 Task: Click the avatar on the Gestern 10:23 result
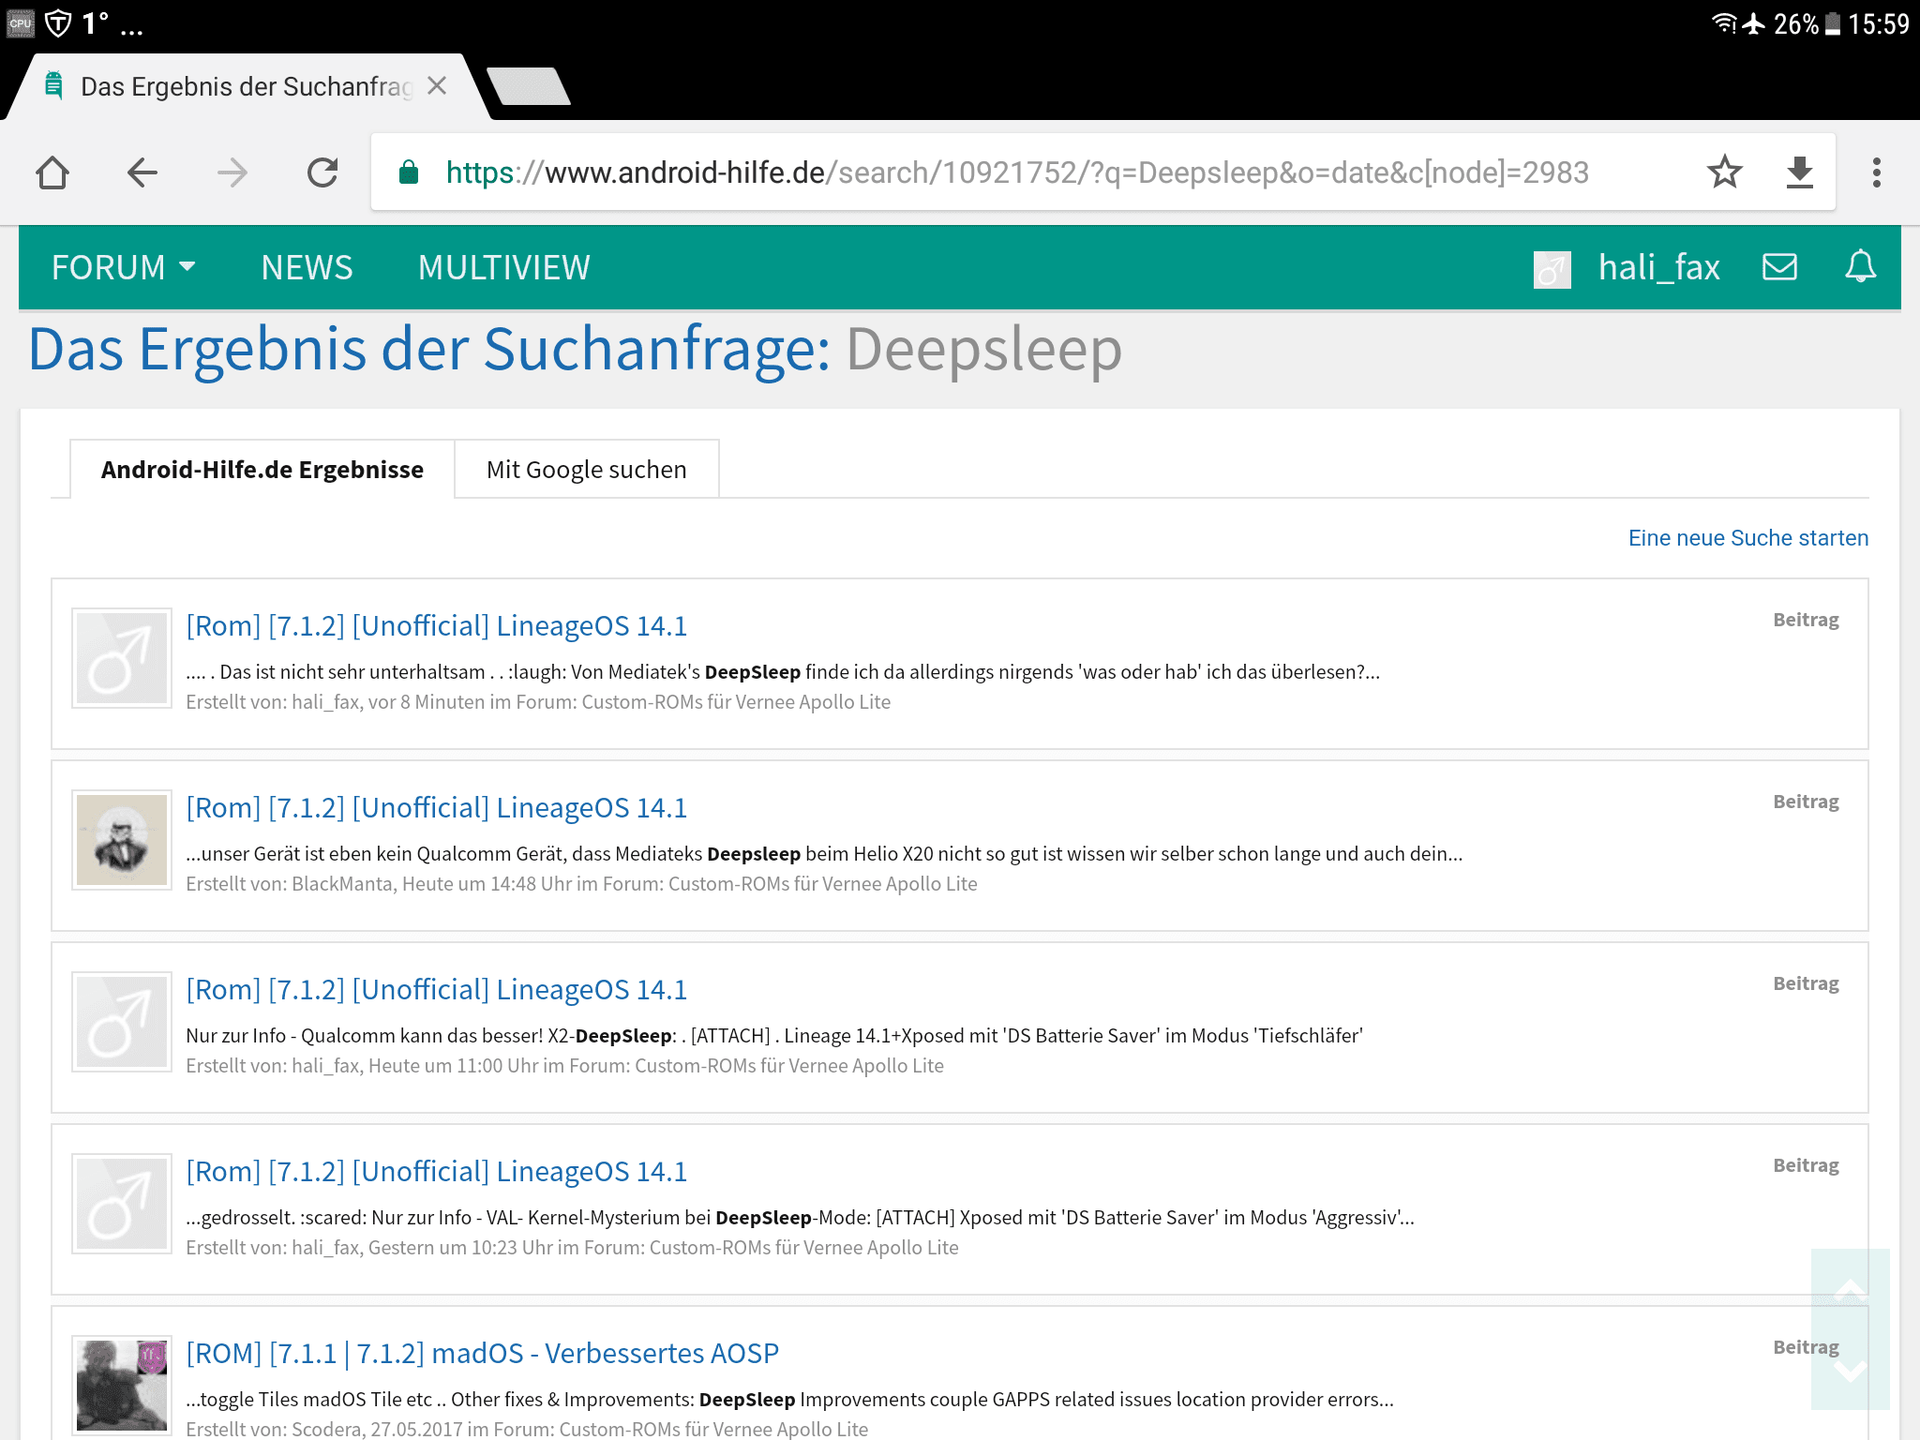pos(122,1204)
